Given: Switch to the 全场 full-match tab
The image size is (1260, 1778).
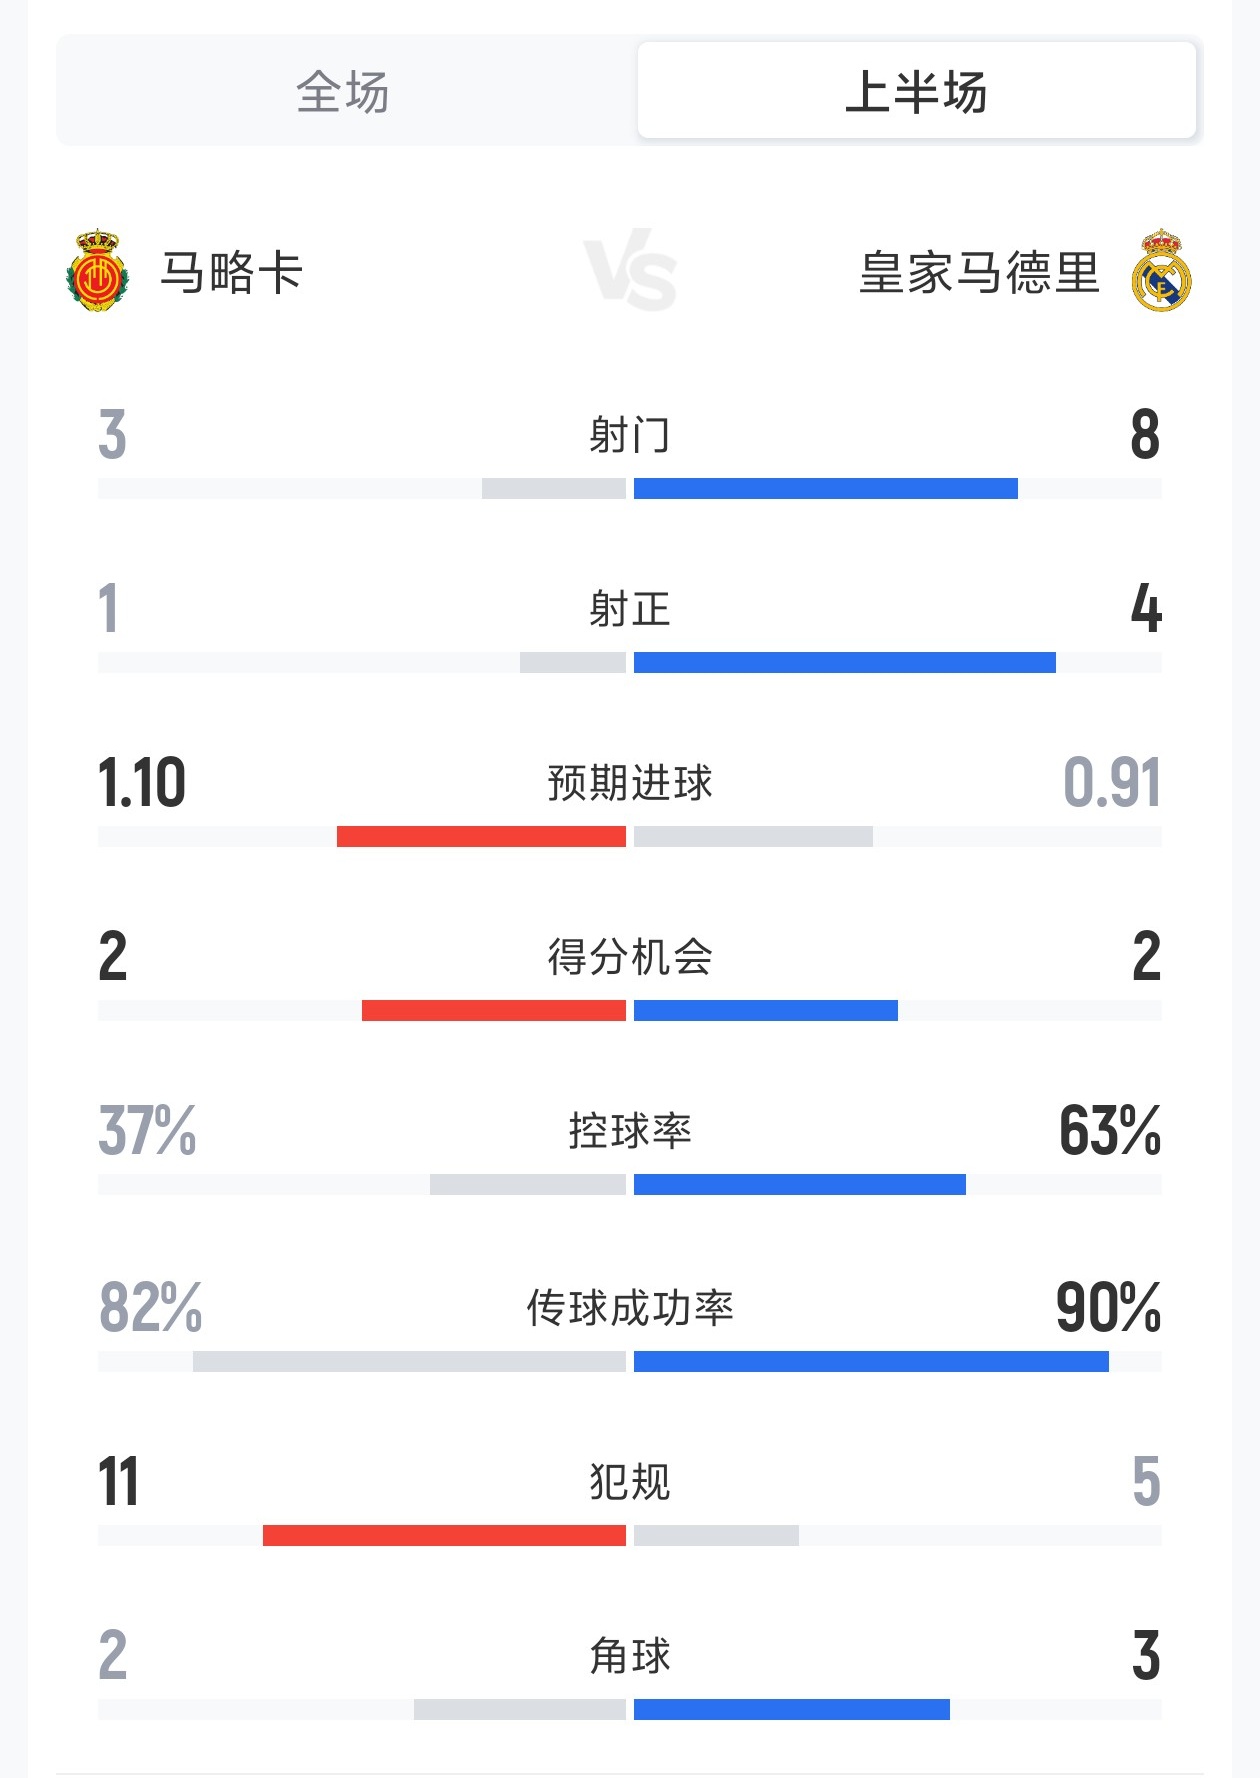Looking at the screenshot, I should [x=343, y=92].
